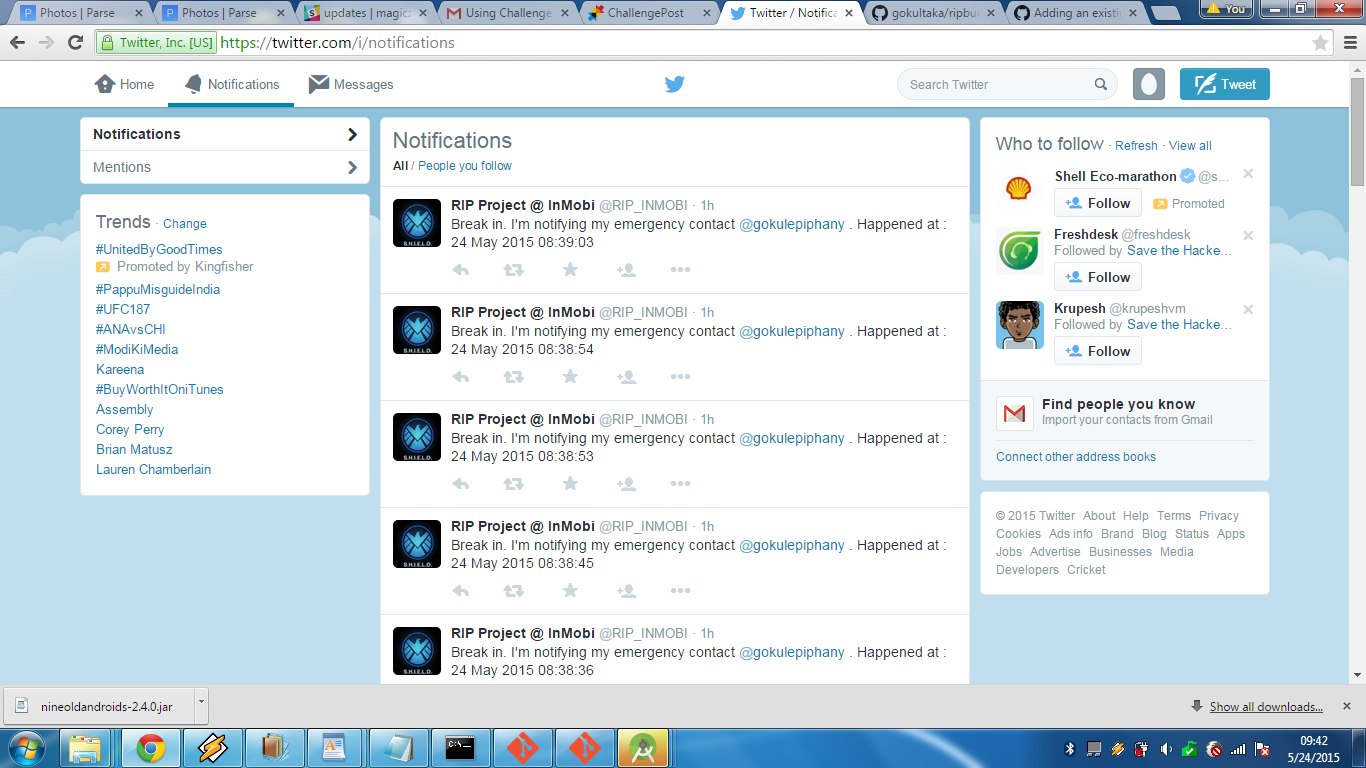
Task: Retweet the 08:39:03 tweet
Action: pyautogui.click(x=513, y=270)
